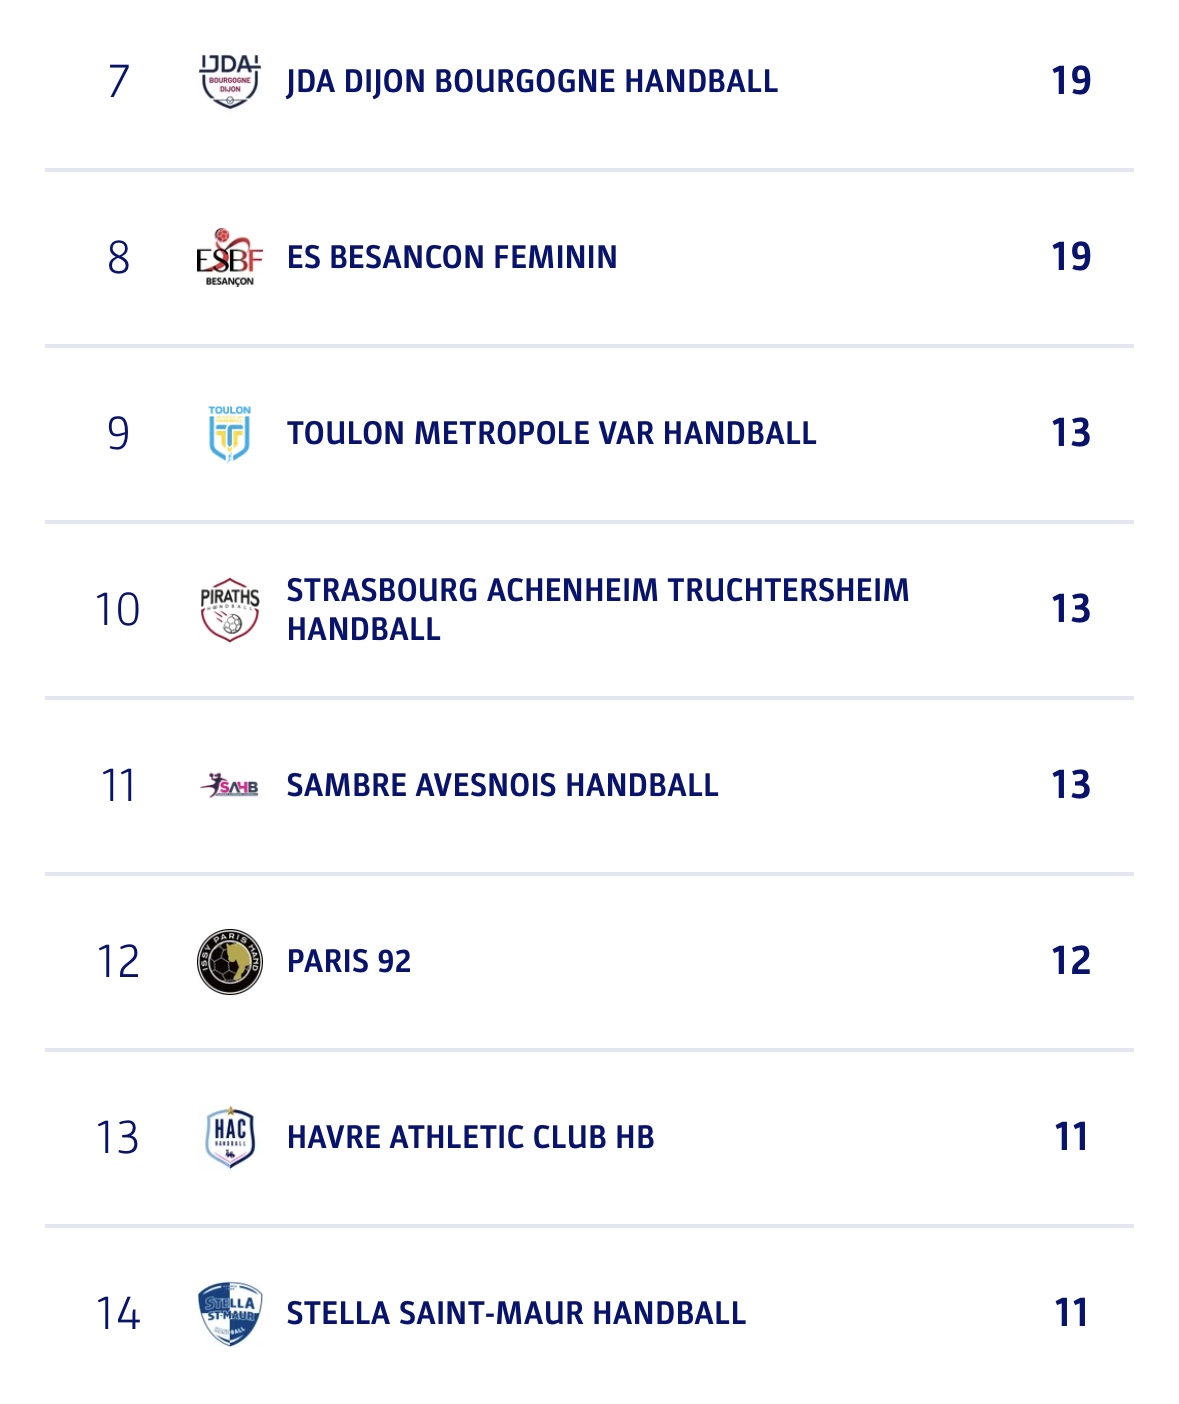Click Paris 92's points total of 12

1070,961
